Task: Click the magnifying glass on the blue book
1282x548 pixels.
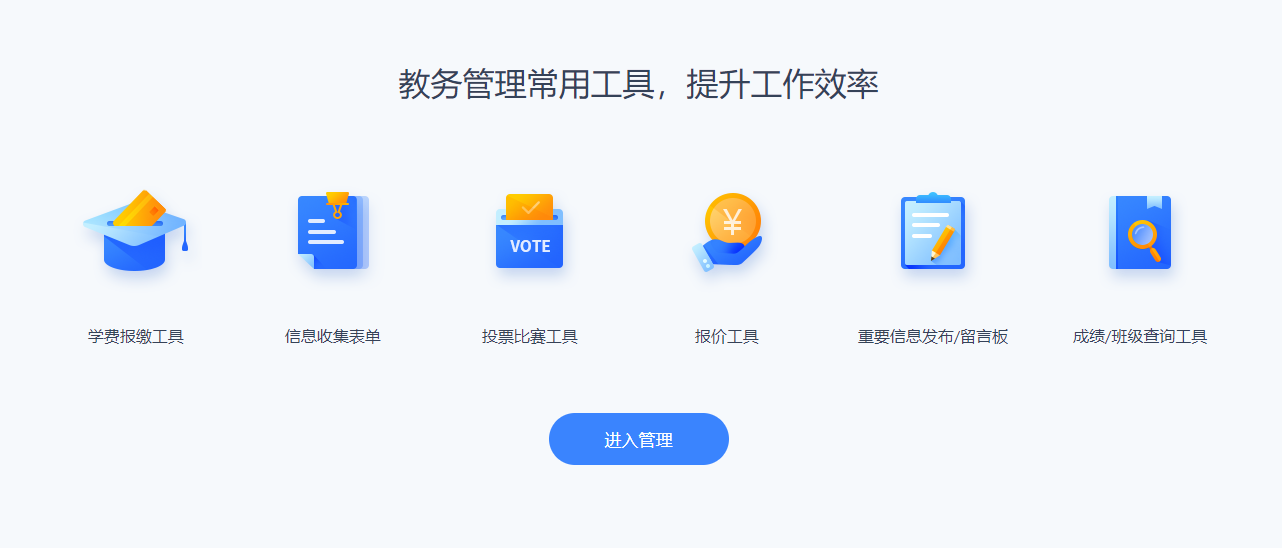Action: click(1144, 238)
